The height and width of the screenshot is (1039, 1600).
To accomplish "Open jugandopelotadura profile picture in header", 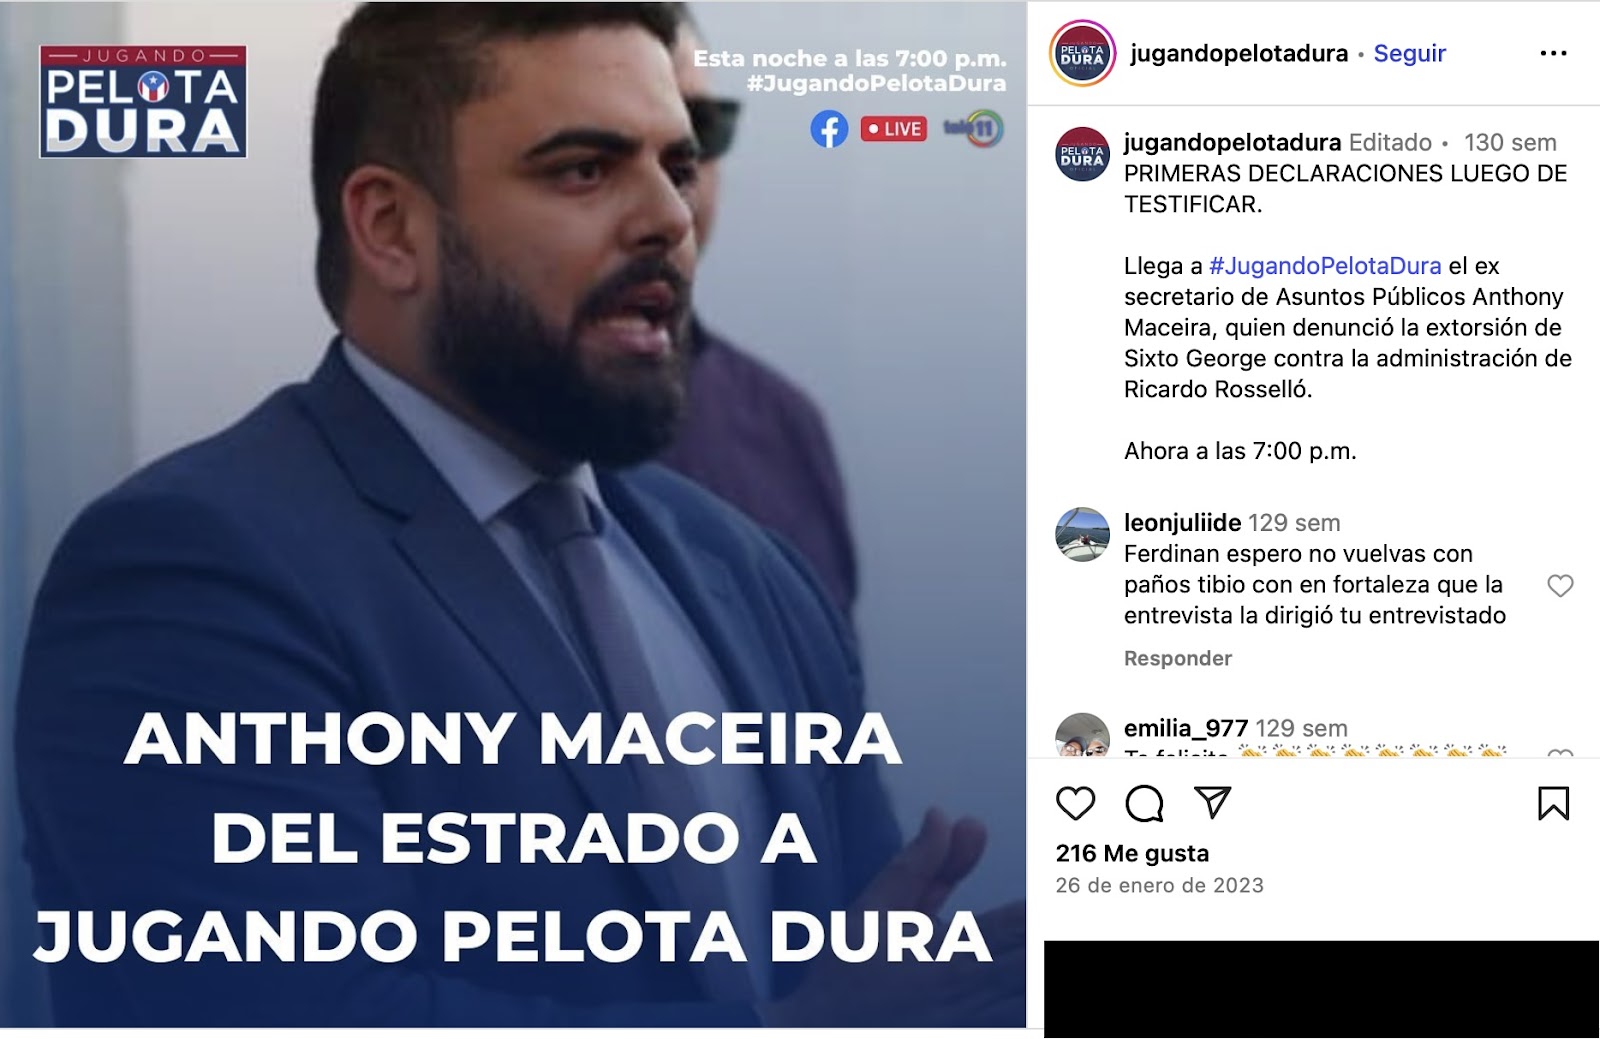I will tap(1082, 53).
